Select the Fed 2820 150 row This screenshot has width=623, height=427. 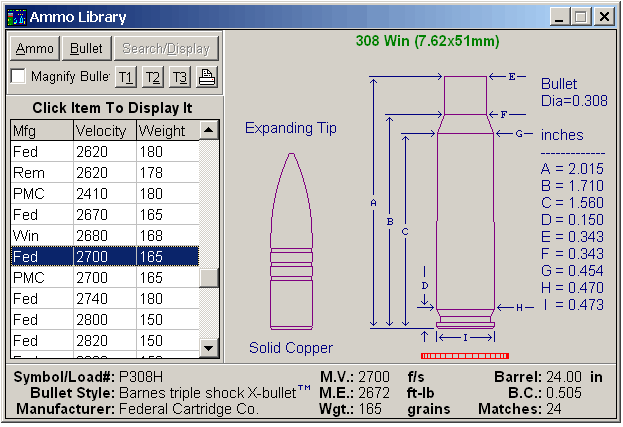(x=105, y=341)
